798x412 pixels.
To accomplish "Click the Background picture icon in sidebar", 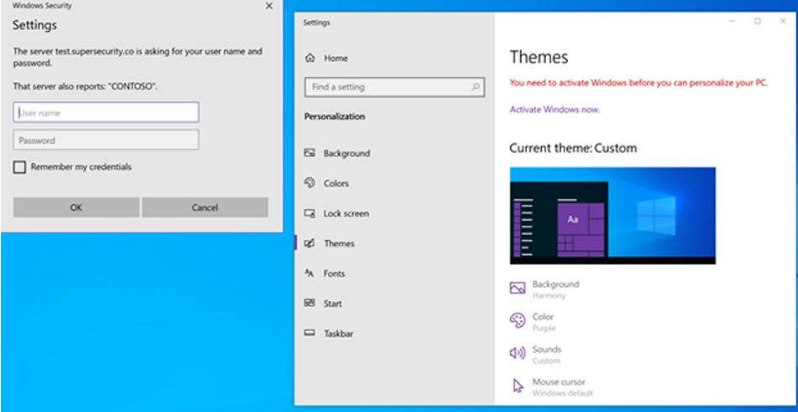I will tap(310, 153).
